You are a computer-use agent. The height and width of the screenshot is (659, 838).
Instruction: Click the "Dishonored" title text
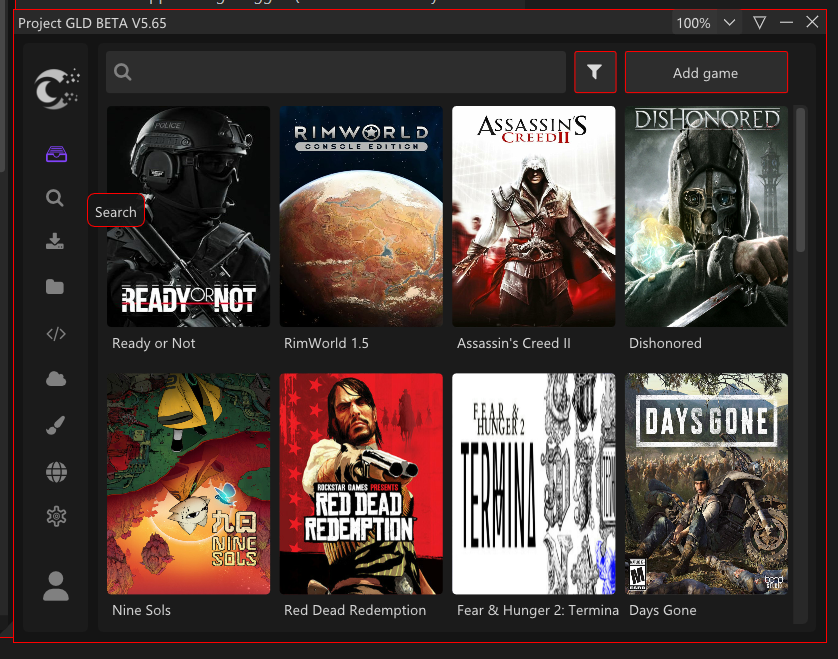665,343
